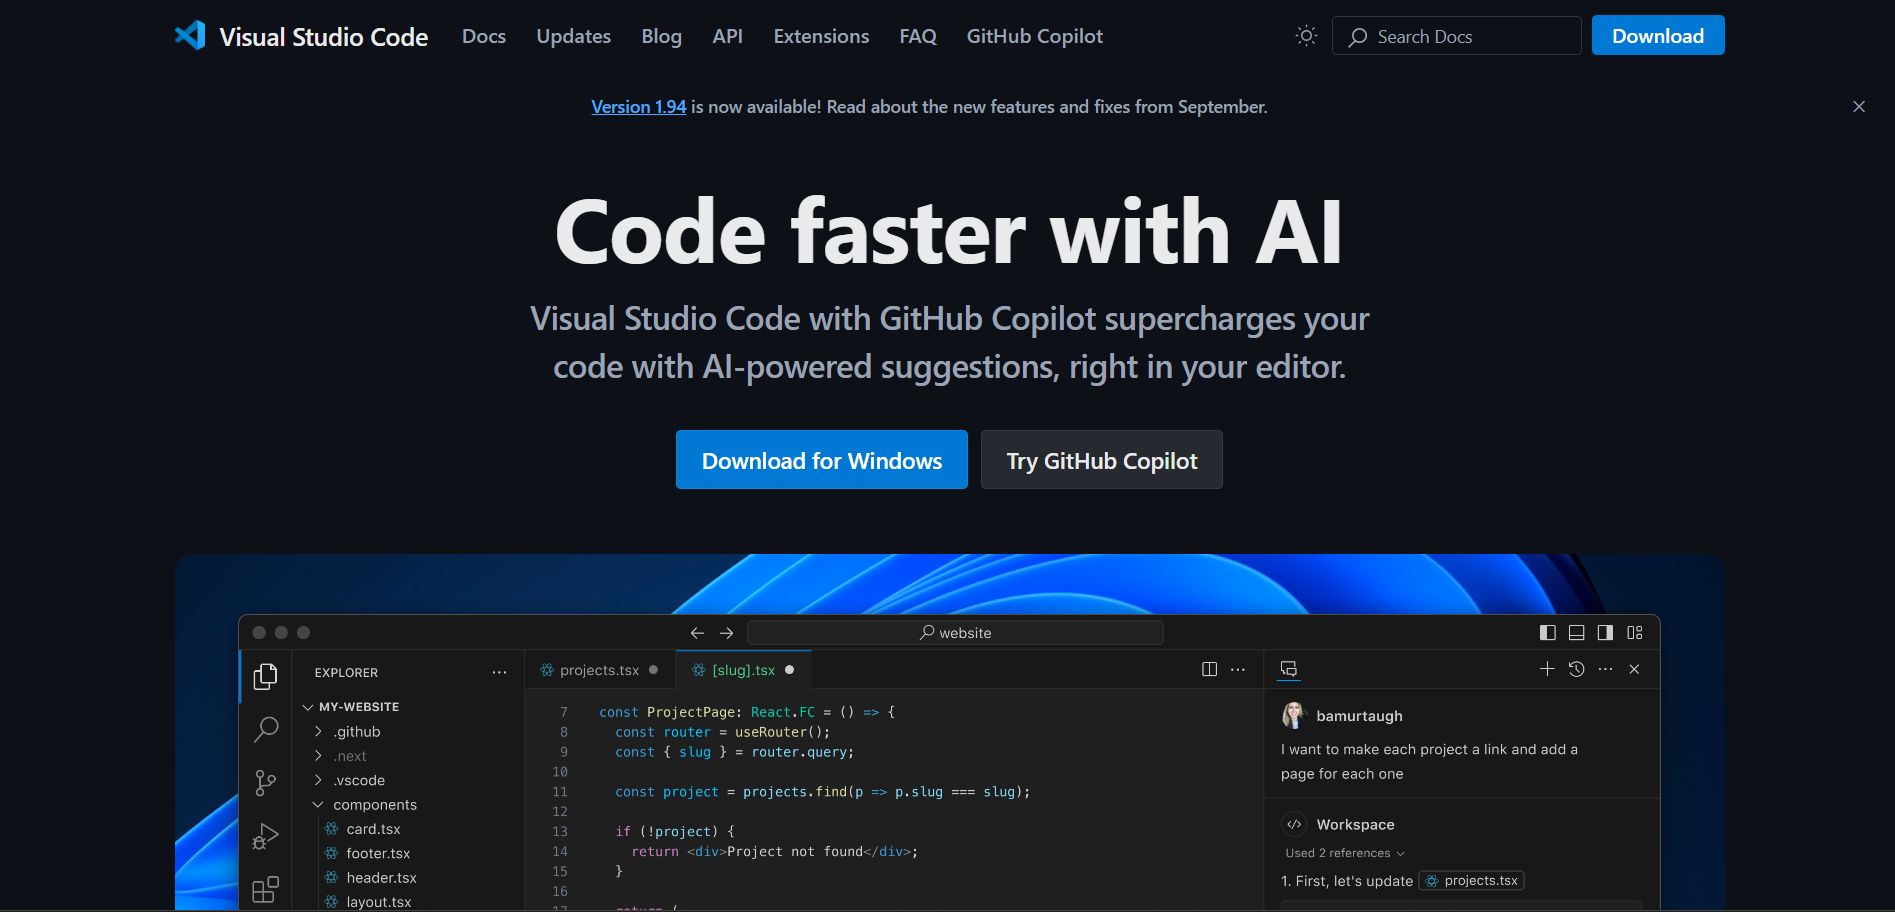The width and height of the screenshot is (1895, 912).
Task: Expand the .next folder
Action: 318,756
